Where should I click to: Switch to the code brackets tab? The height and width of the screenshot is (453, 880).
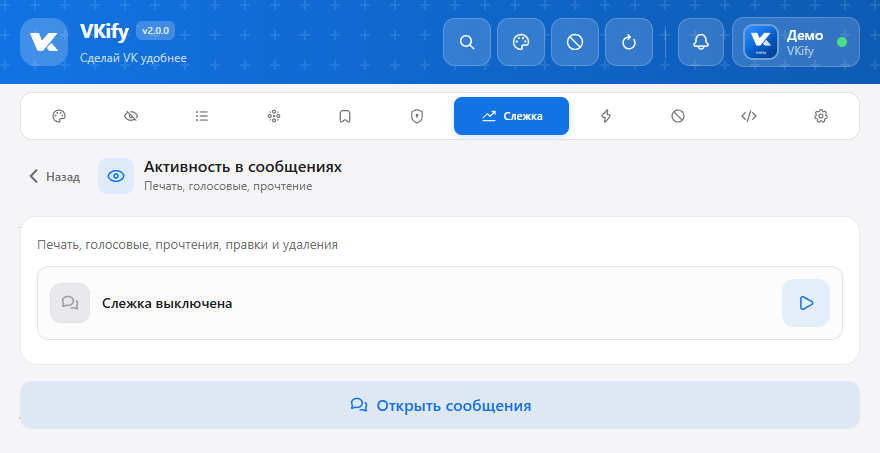coord(749,116)
